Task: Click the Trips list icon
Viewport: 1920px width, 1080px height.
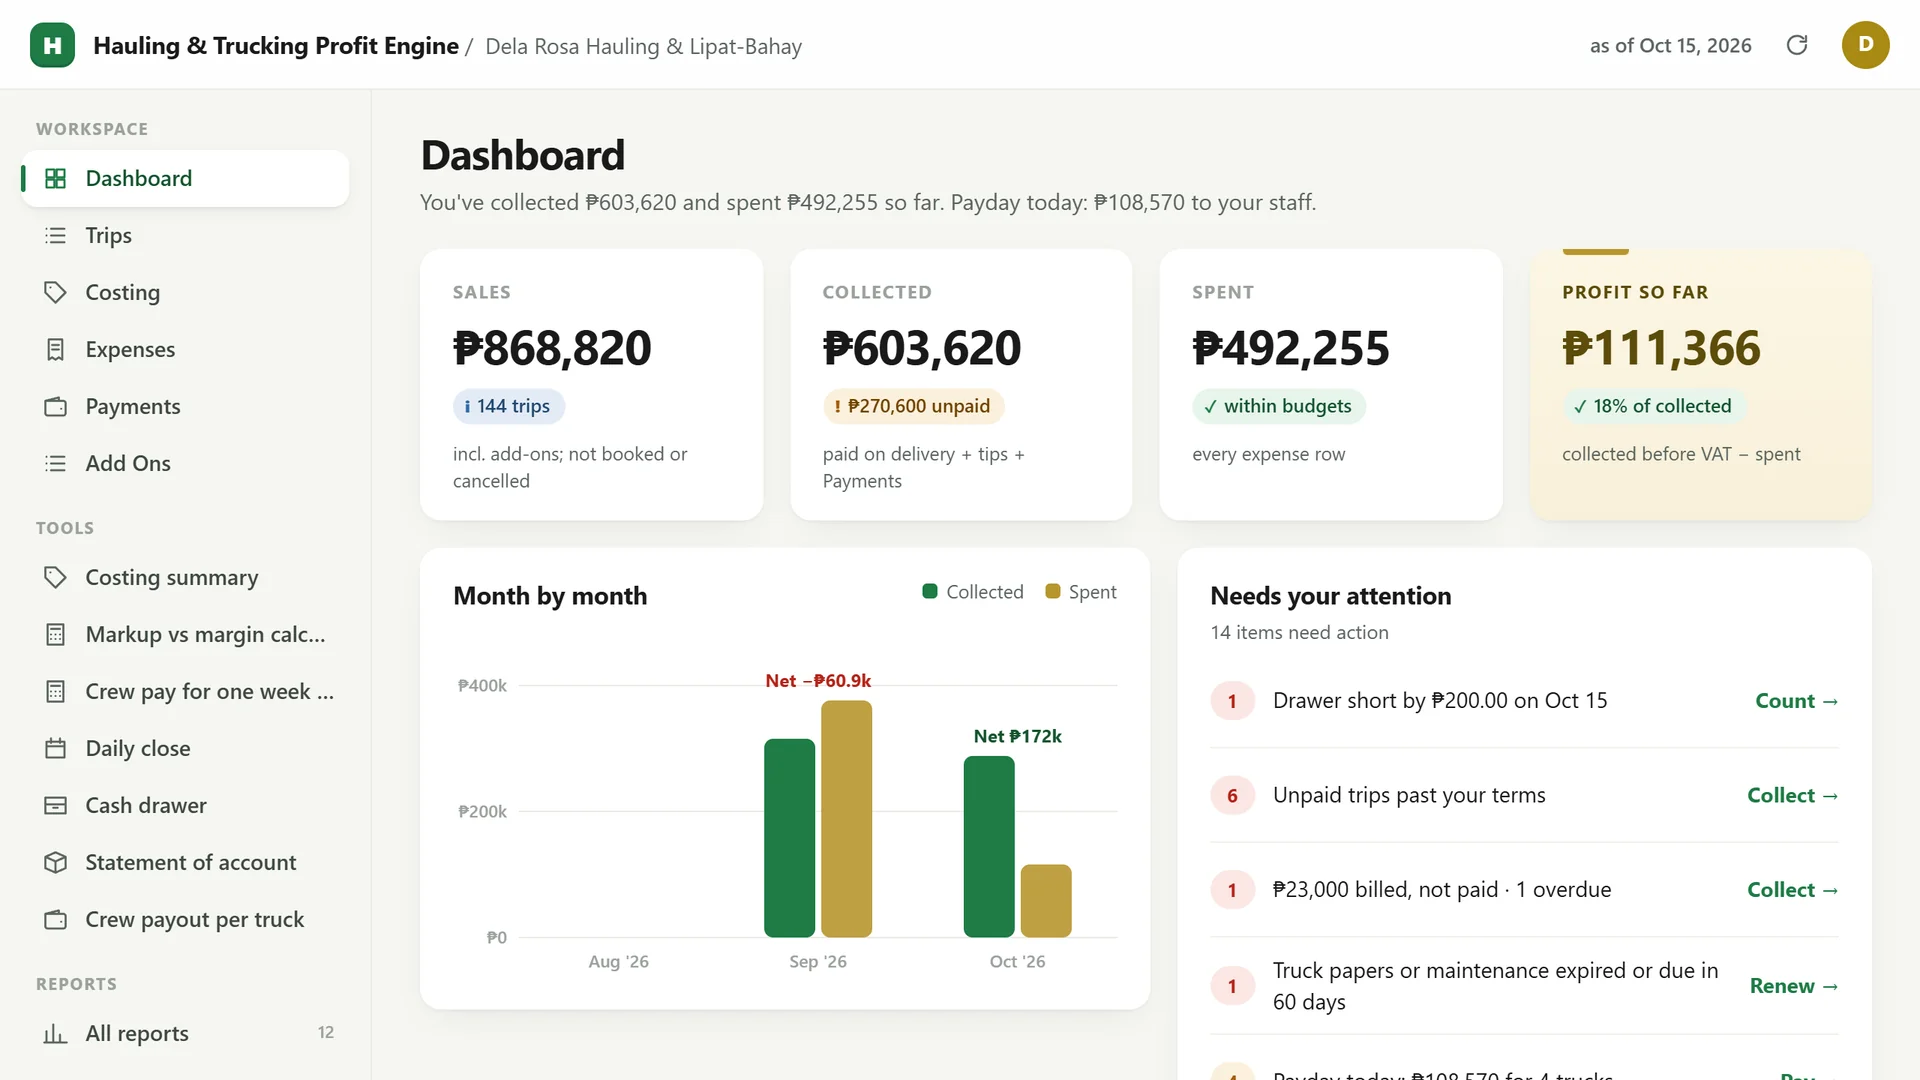Action: click(x=56, y=235)
